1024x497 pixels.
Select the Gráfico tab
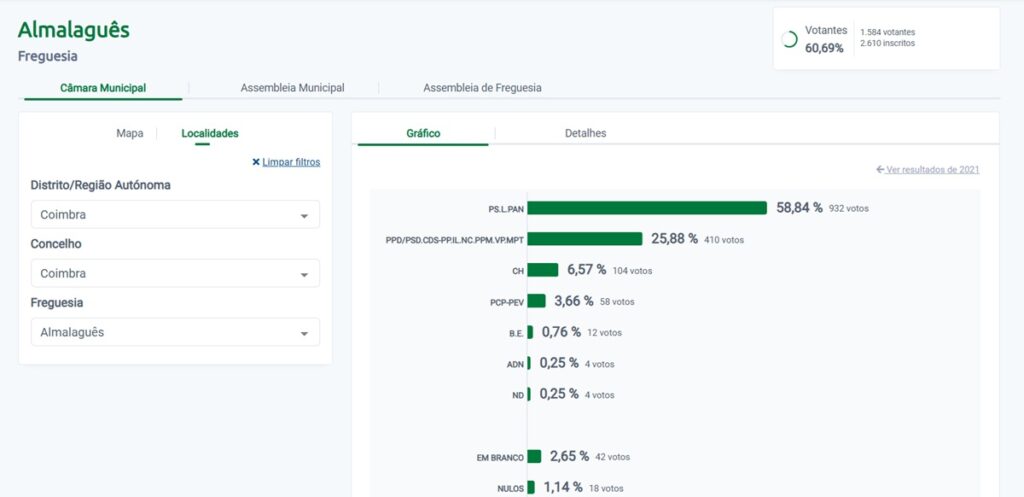pos(423,133)
